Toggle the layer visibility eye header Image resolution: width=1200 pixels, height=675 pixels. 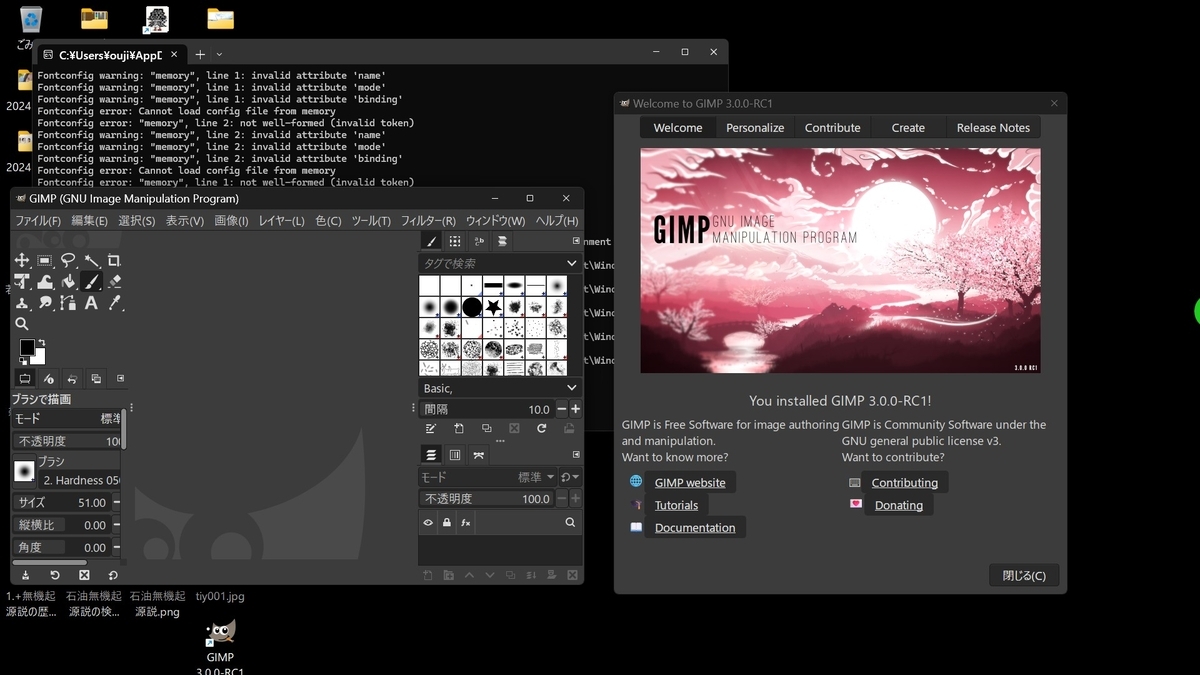click(x=428, y=522)
